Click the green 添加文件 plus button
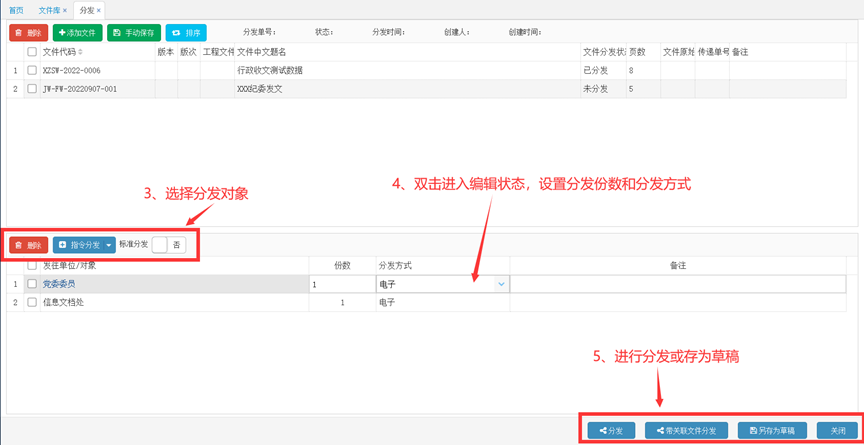Screen dimensions: 864x445 [78, 32]
